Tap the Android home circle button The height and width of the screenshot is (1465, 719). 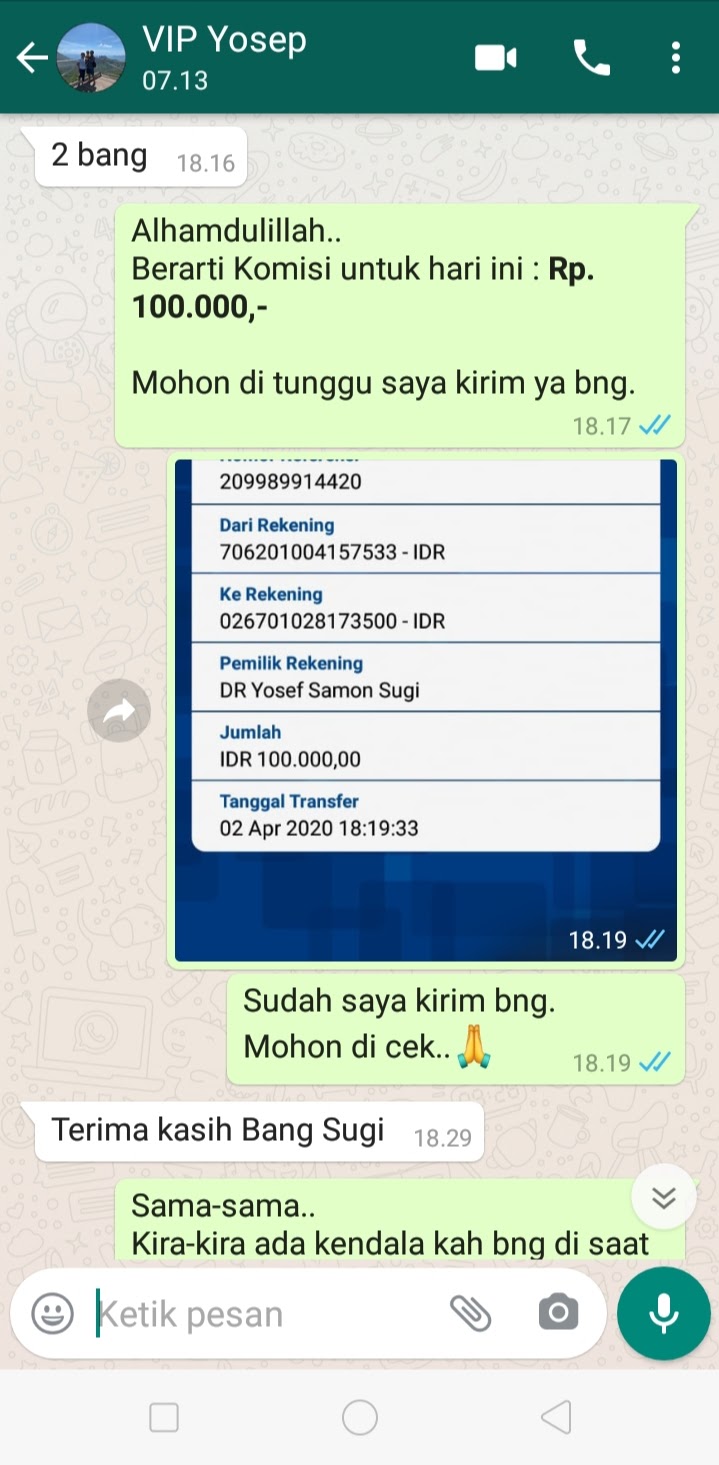359,1417
